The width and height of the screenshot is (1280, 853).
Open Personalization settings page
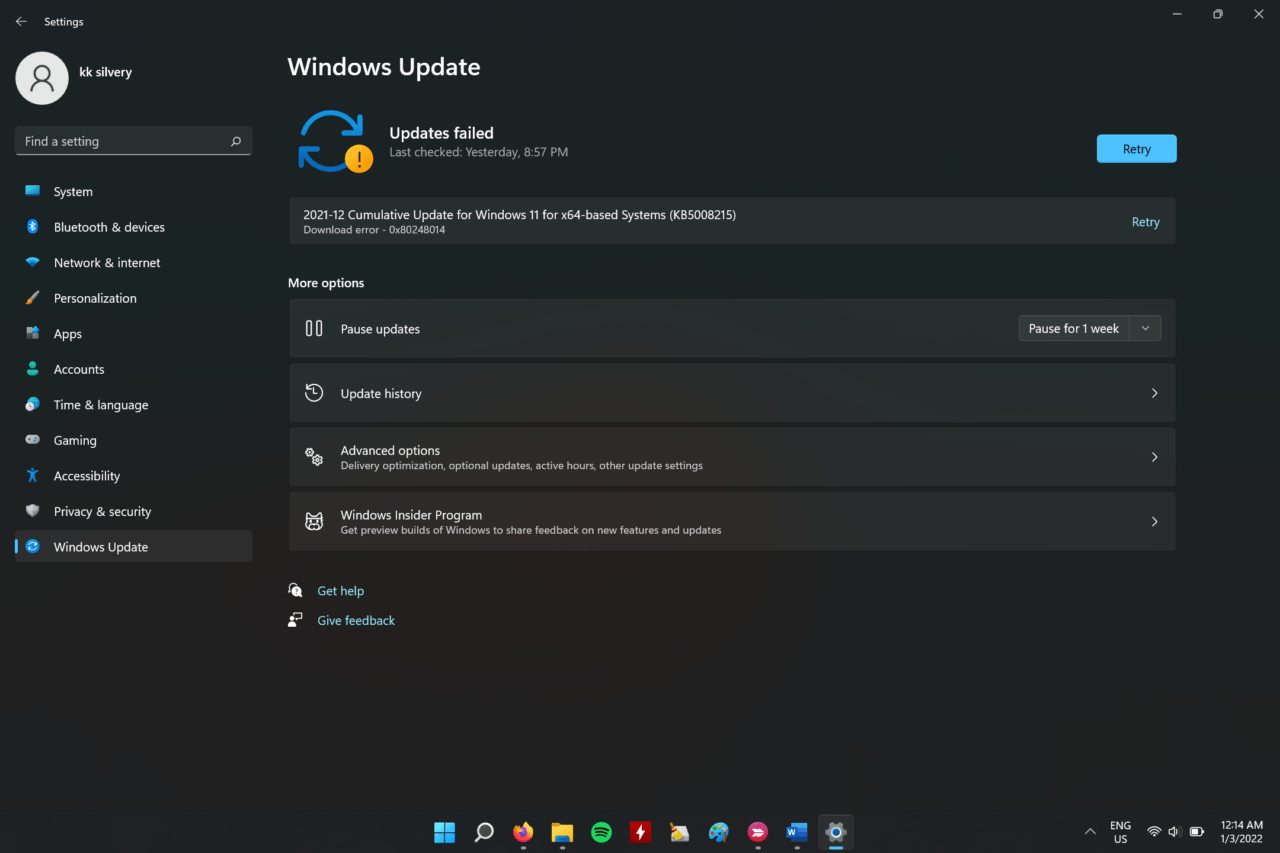pyautogui.click(x=133, y=298)
